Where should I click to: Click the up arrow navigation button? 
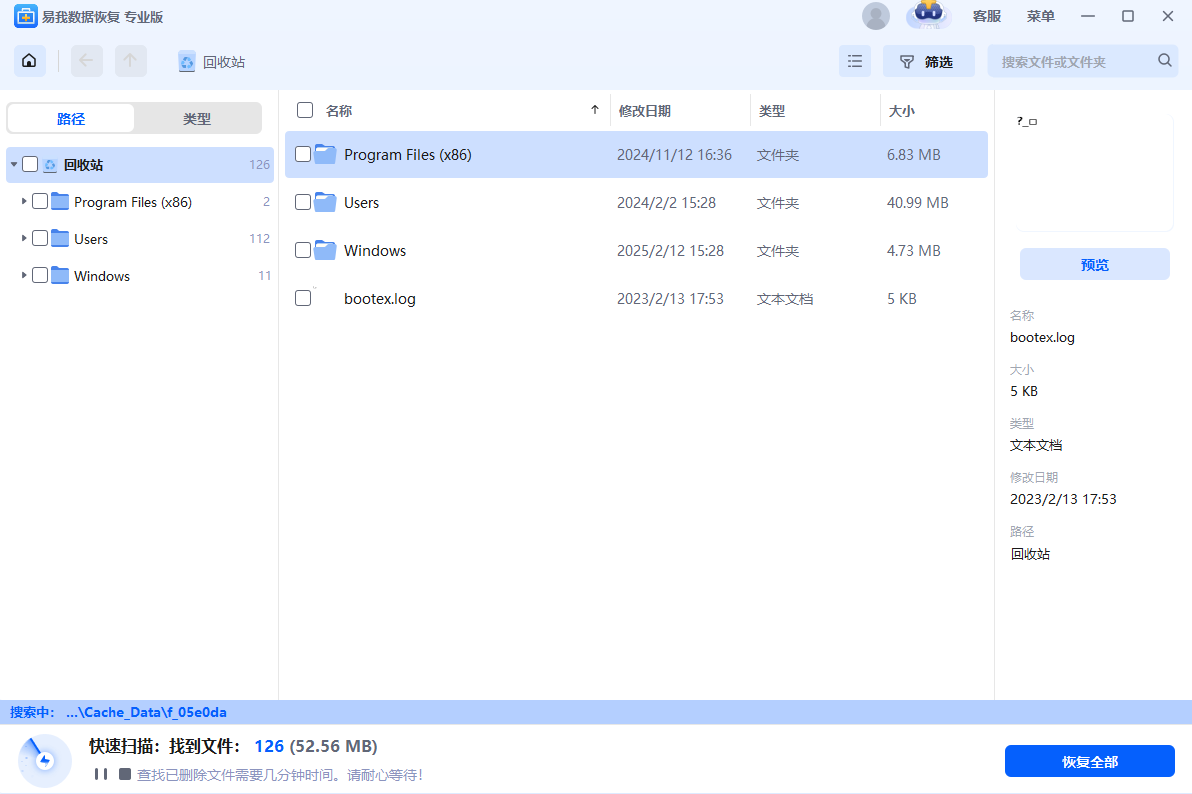(130, 61)
